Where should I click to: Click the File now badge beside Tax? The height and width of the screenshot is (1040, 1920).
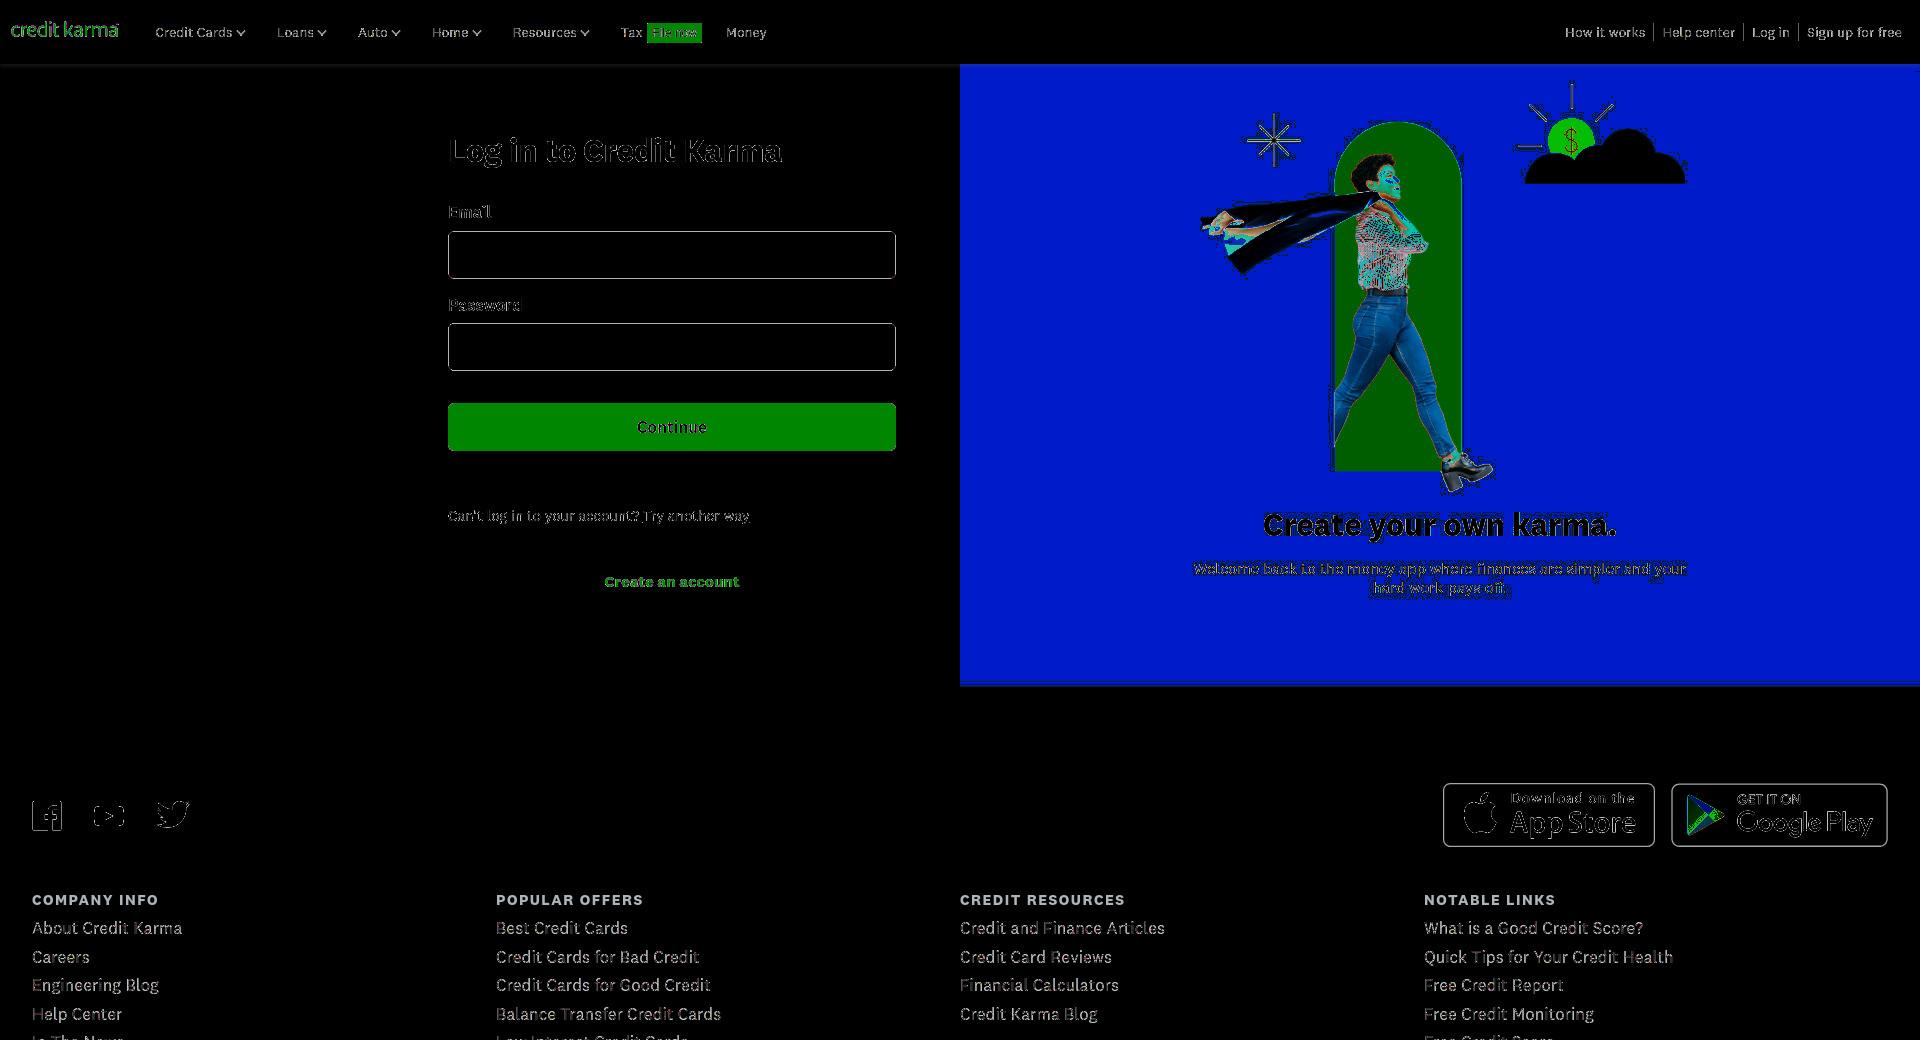click(674, 33)
